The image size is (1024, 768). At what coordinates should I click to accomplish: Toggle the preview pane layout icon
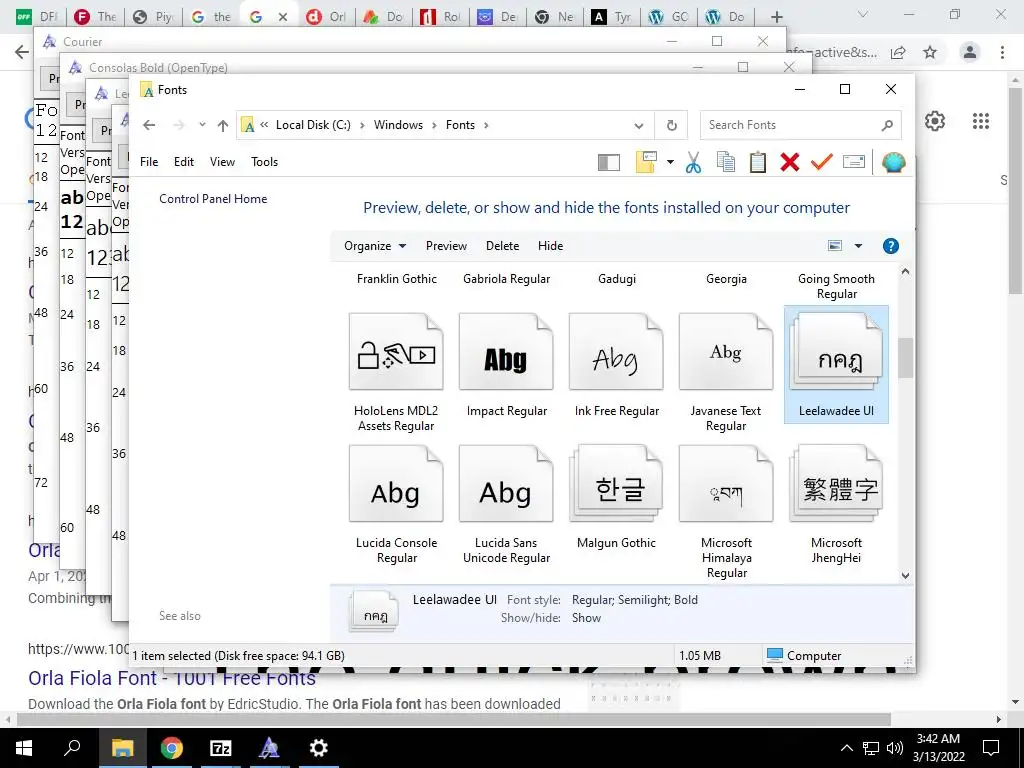609,162
